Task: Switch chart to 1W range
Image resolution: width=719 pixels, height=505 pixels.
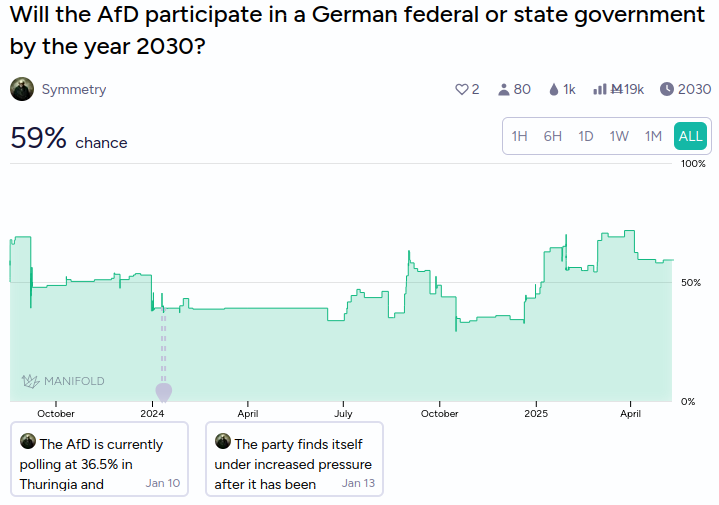Action: [x=619, y=136]
